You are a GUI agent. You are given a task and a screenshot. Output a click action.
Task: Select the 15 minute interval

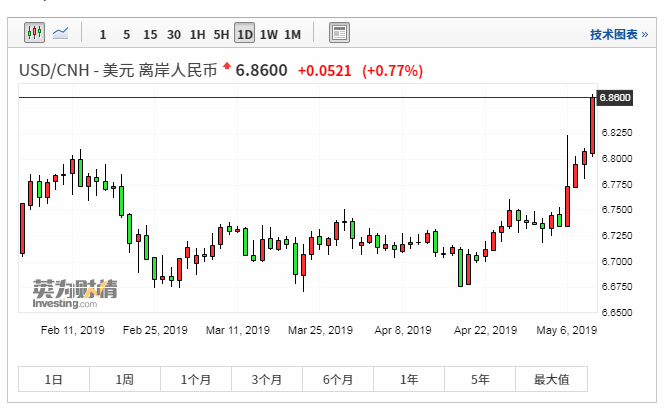[150, 34]
